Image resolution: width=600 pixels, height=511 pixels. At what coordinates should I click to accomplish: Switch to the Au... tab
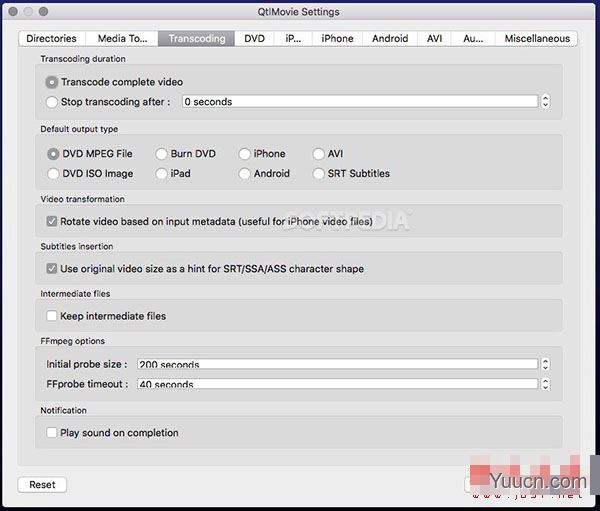tap(473, 39)
